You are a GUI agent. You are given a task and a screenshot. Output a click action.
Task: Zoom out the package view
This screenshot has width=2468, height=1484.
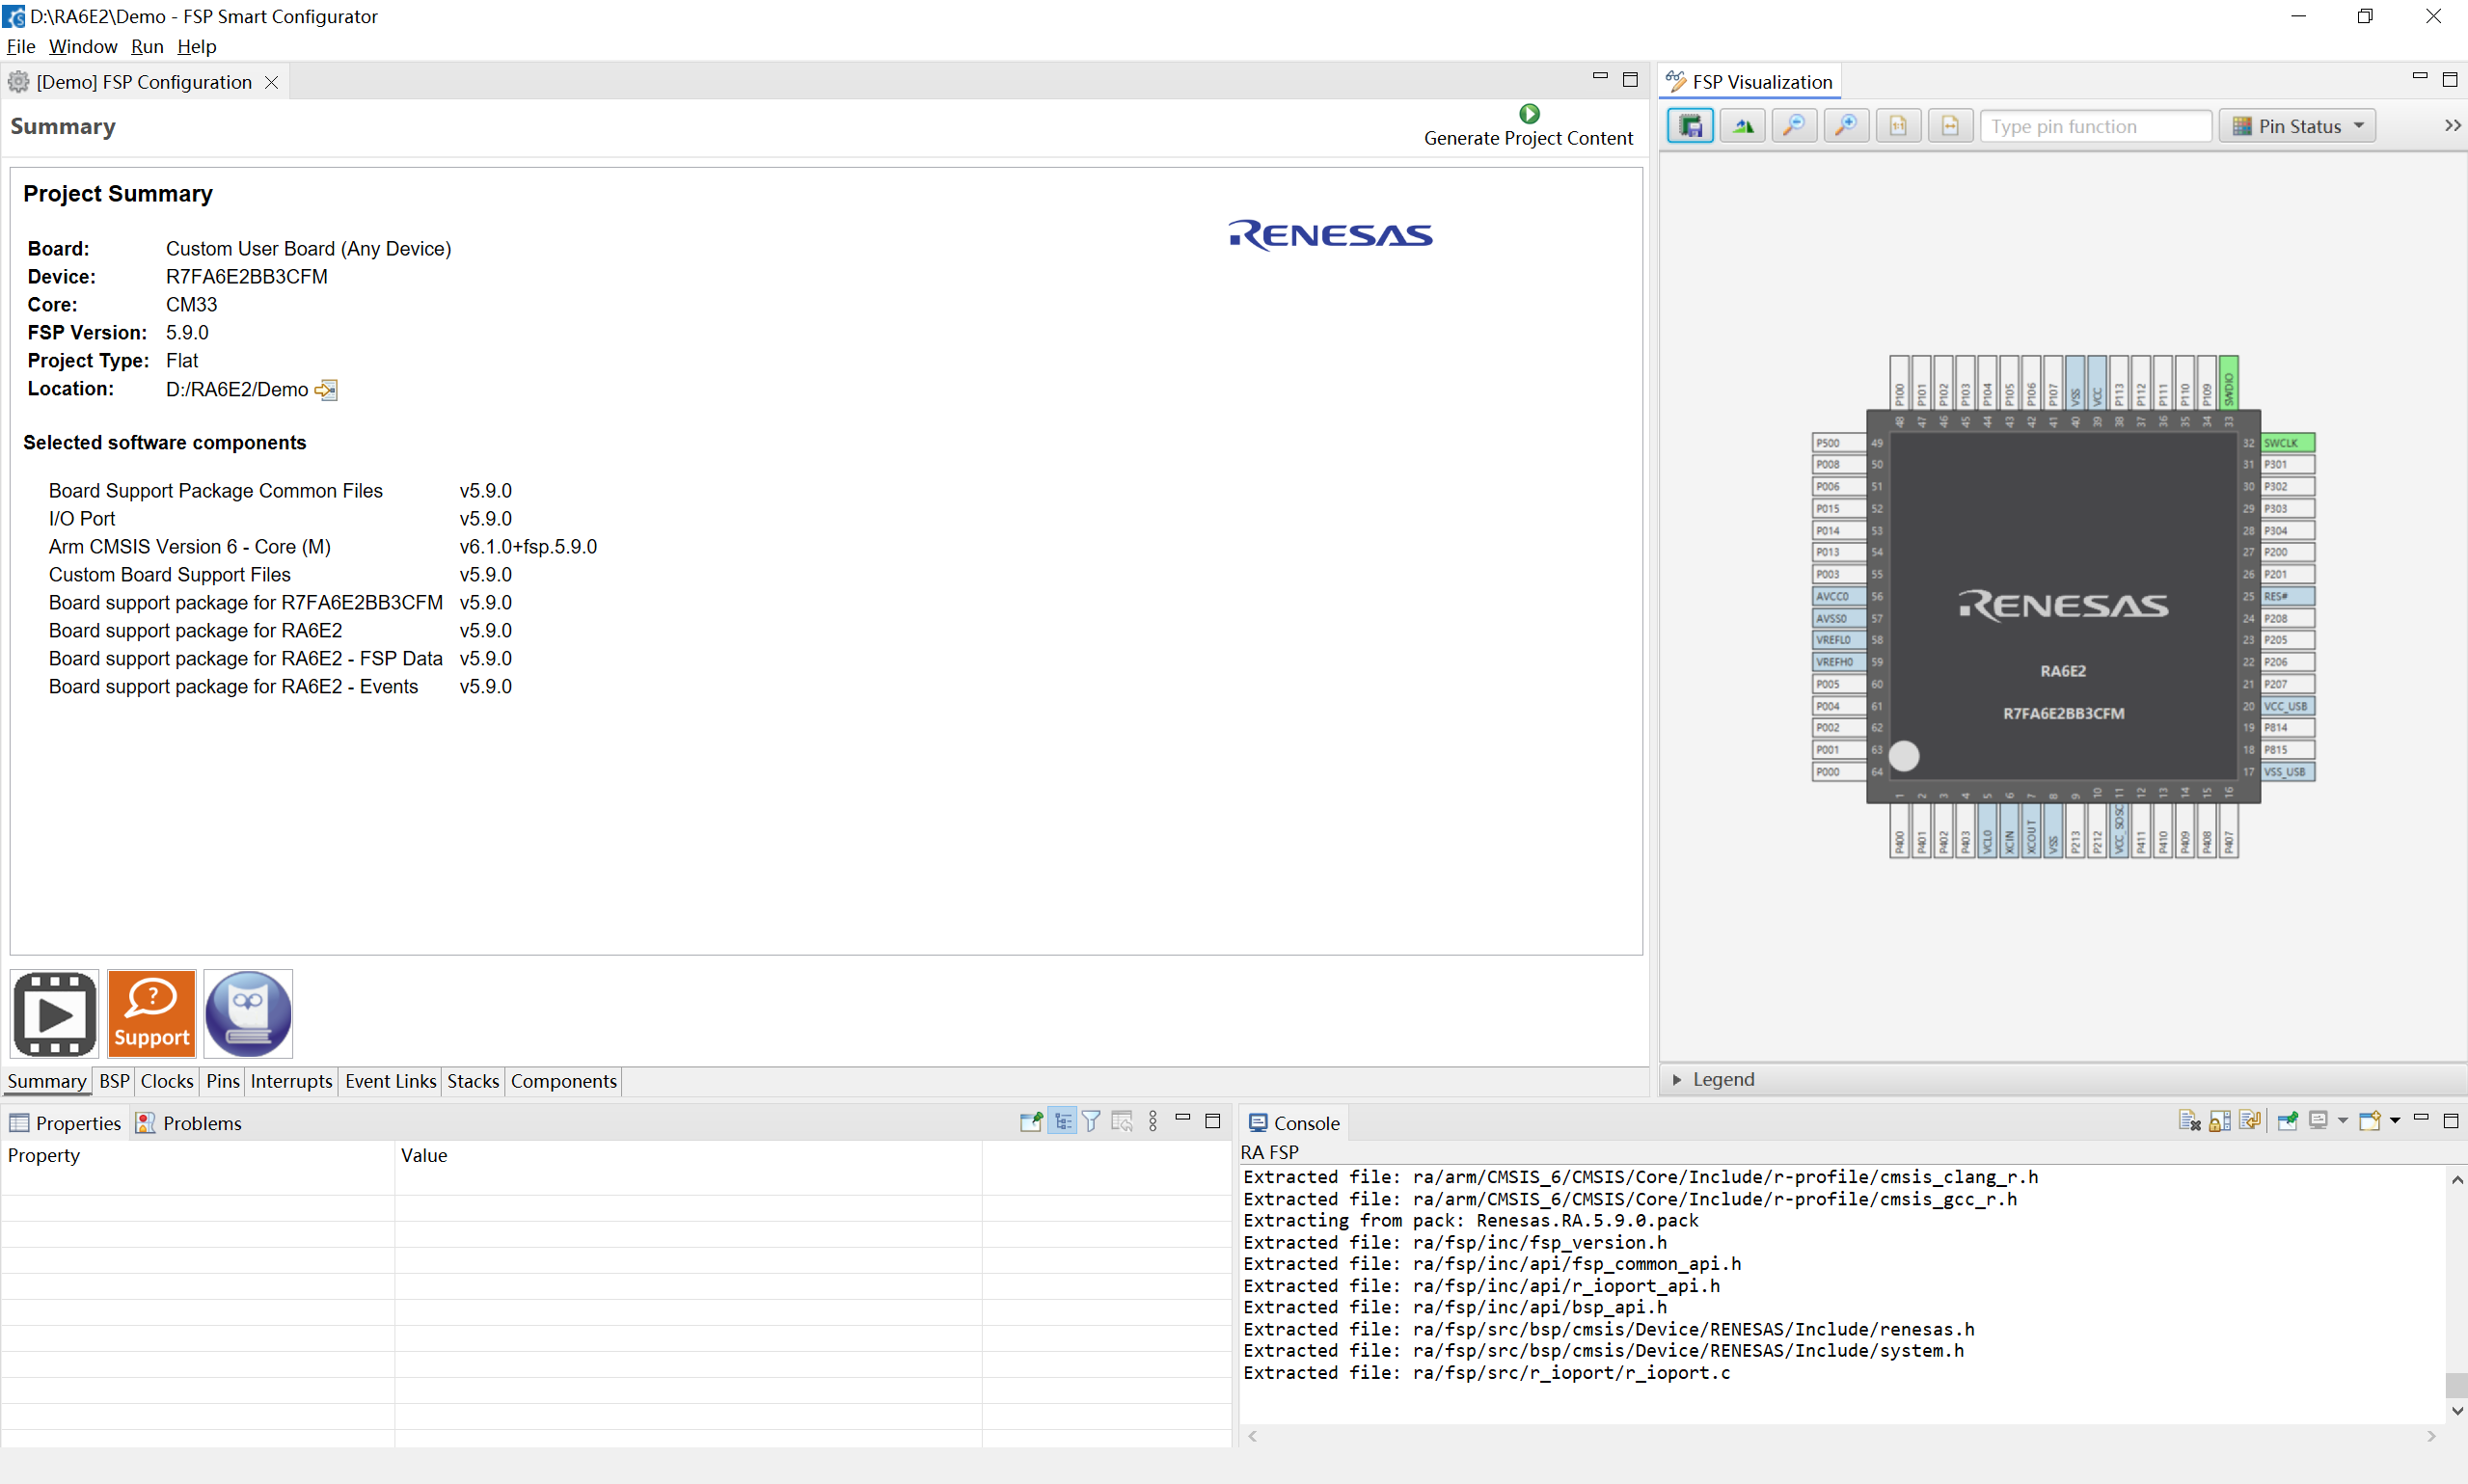coord(1794,126)
